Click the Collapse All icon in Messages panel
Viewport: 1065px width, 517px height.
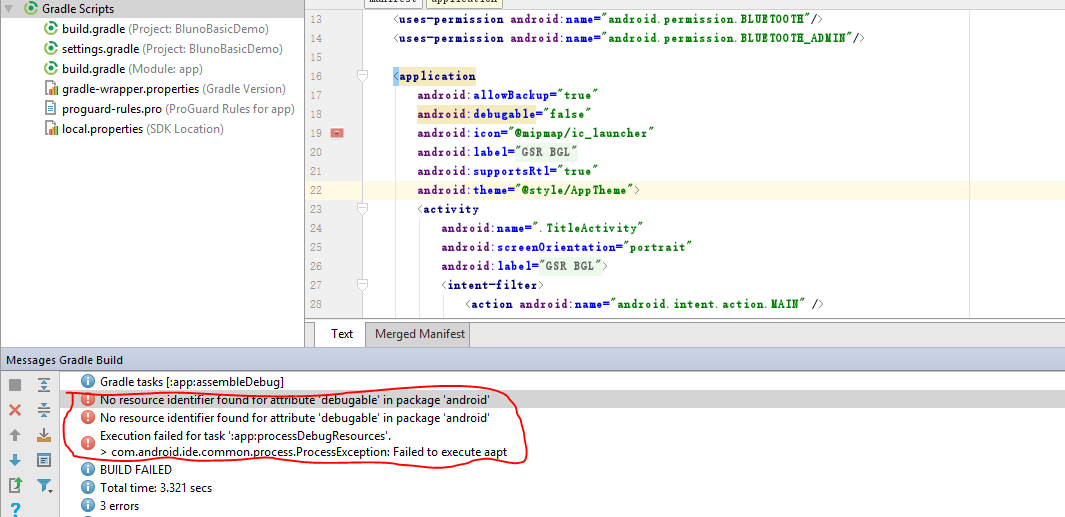pos(44,410)
